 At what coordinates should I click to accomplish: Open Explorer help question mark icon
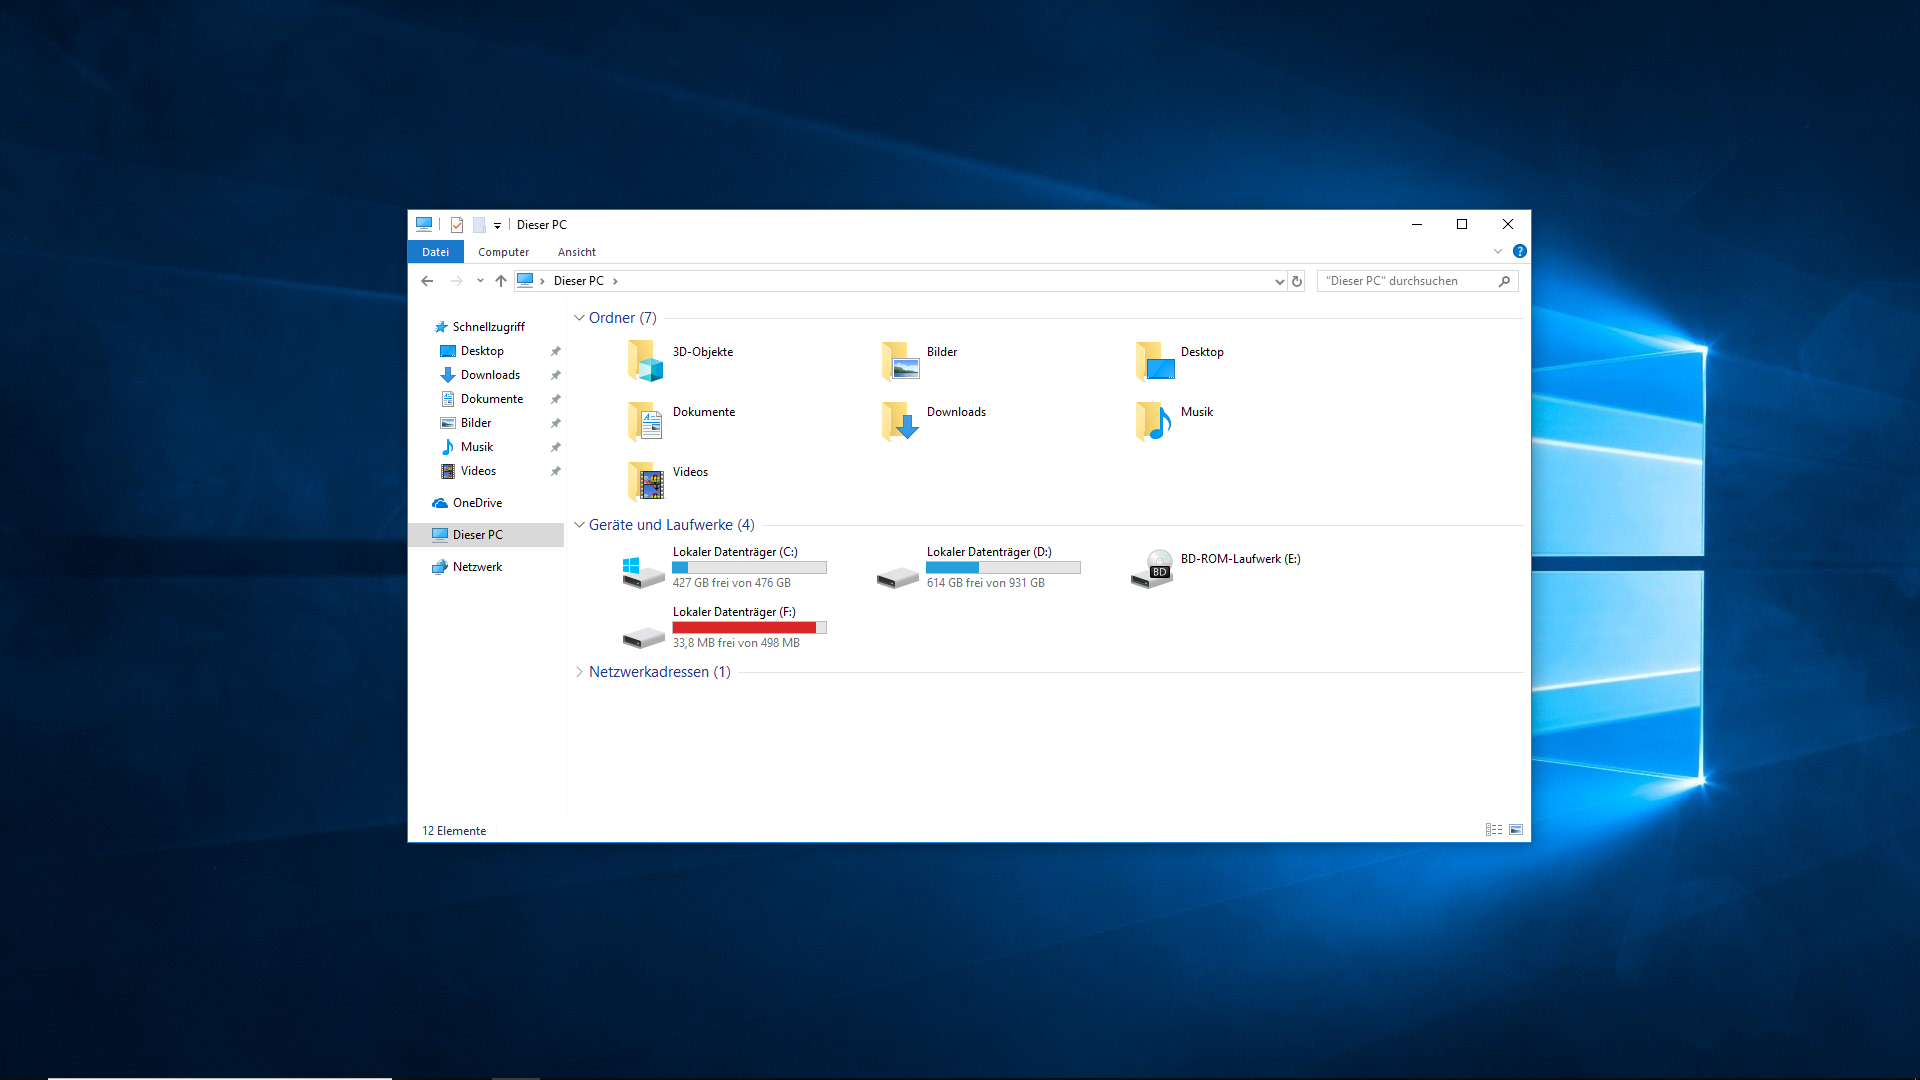(1519, 252)
